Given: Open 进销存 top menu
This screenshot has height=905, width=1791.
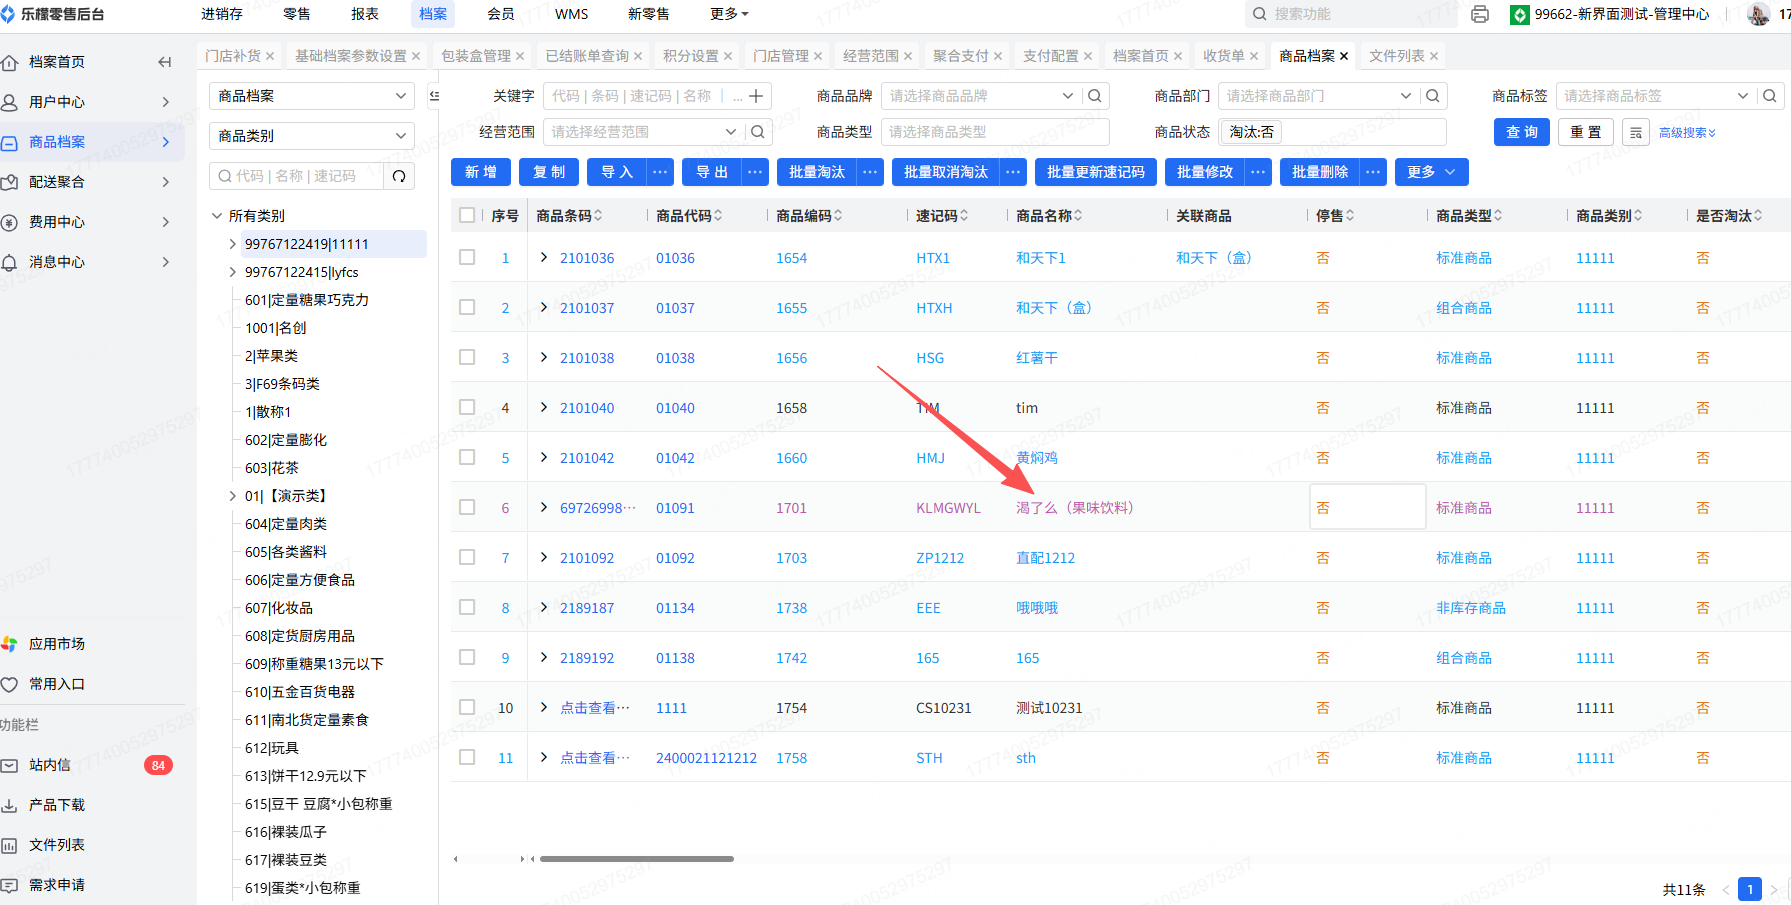Looking at the screenshot, I should pyautogui.click(x=222, y=14).
